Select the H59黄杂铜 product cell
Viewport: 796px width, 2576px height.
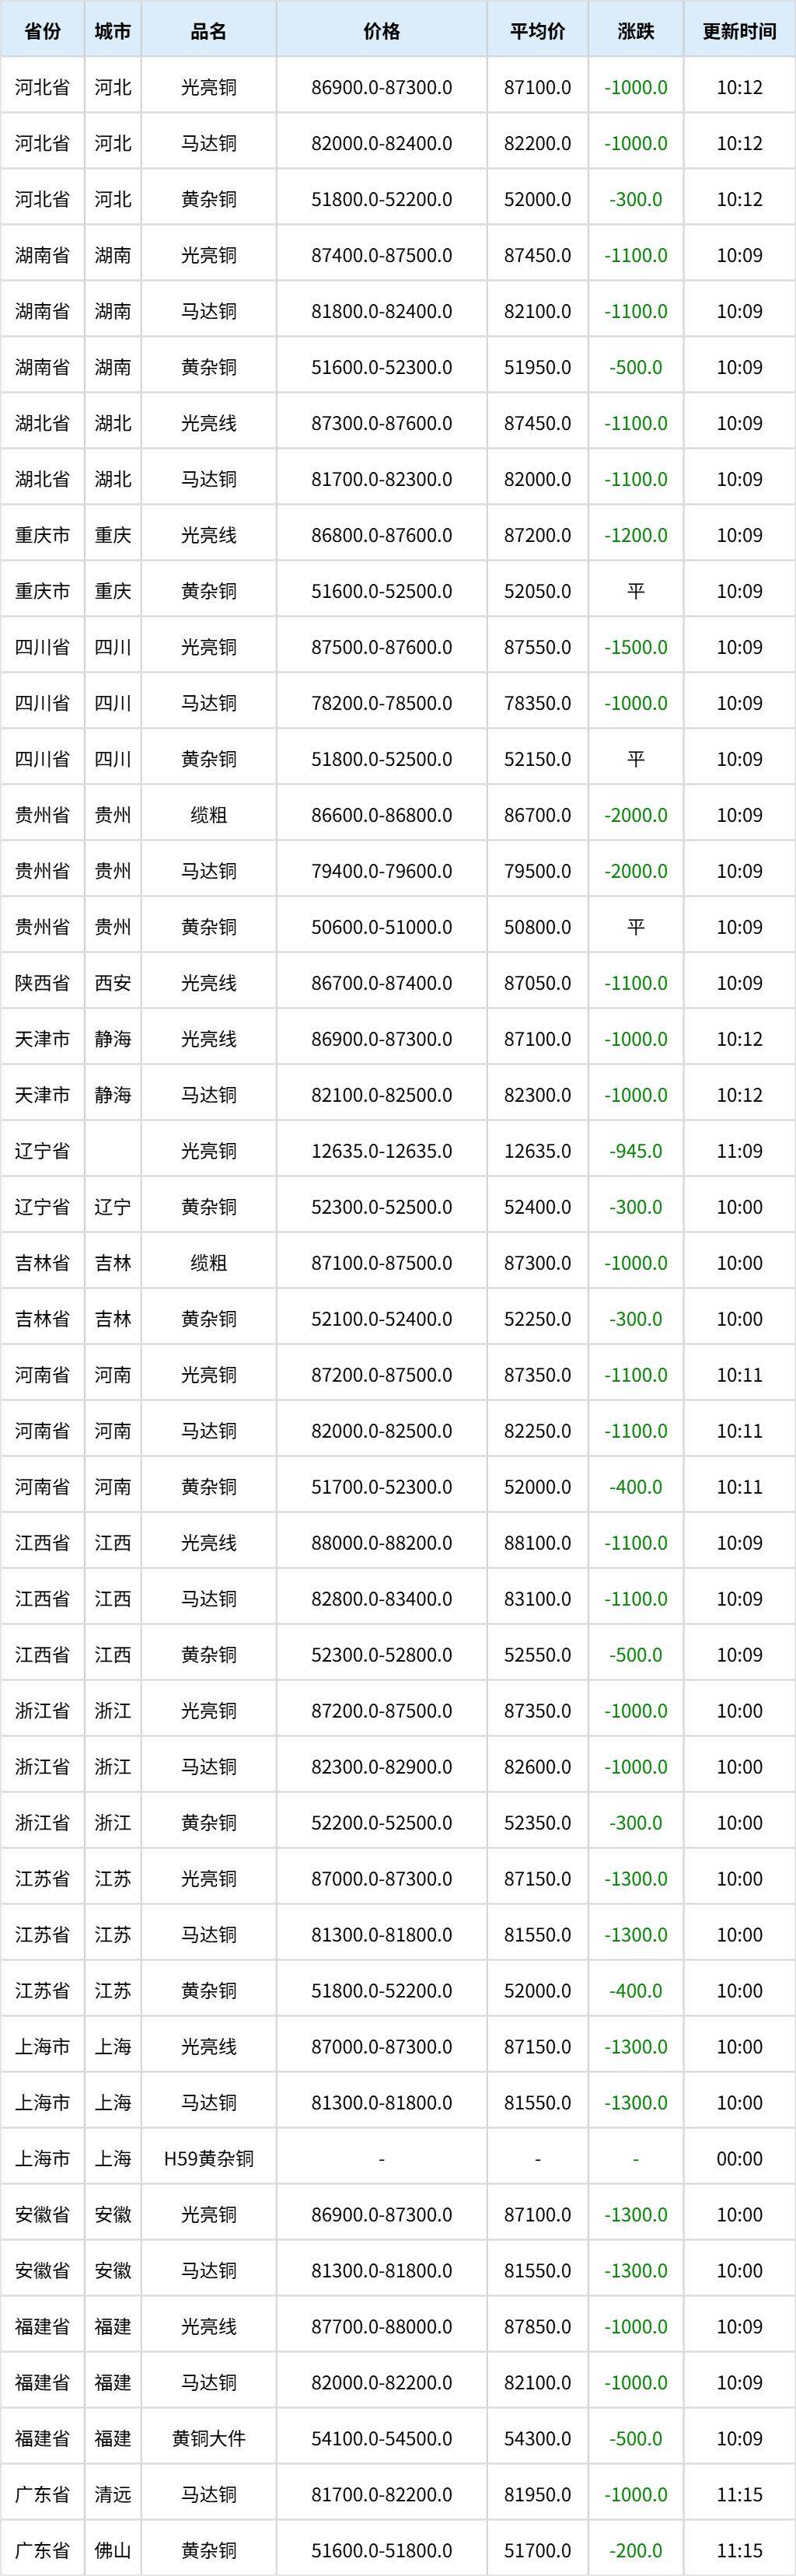pos(208,2158)
